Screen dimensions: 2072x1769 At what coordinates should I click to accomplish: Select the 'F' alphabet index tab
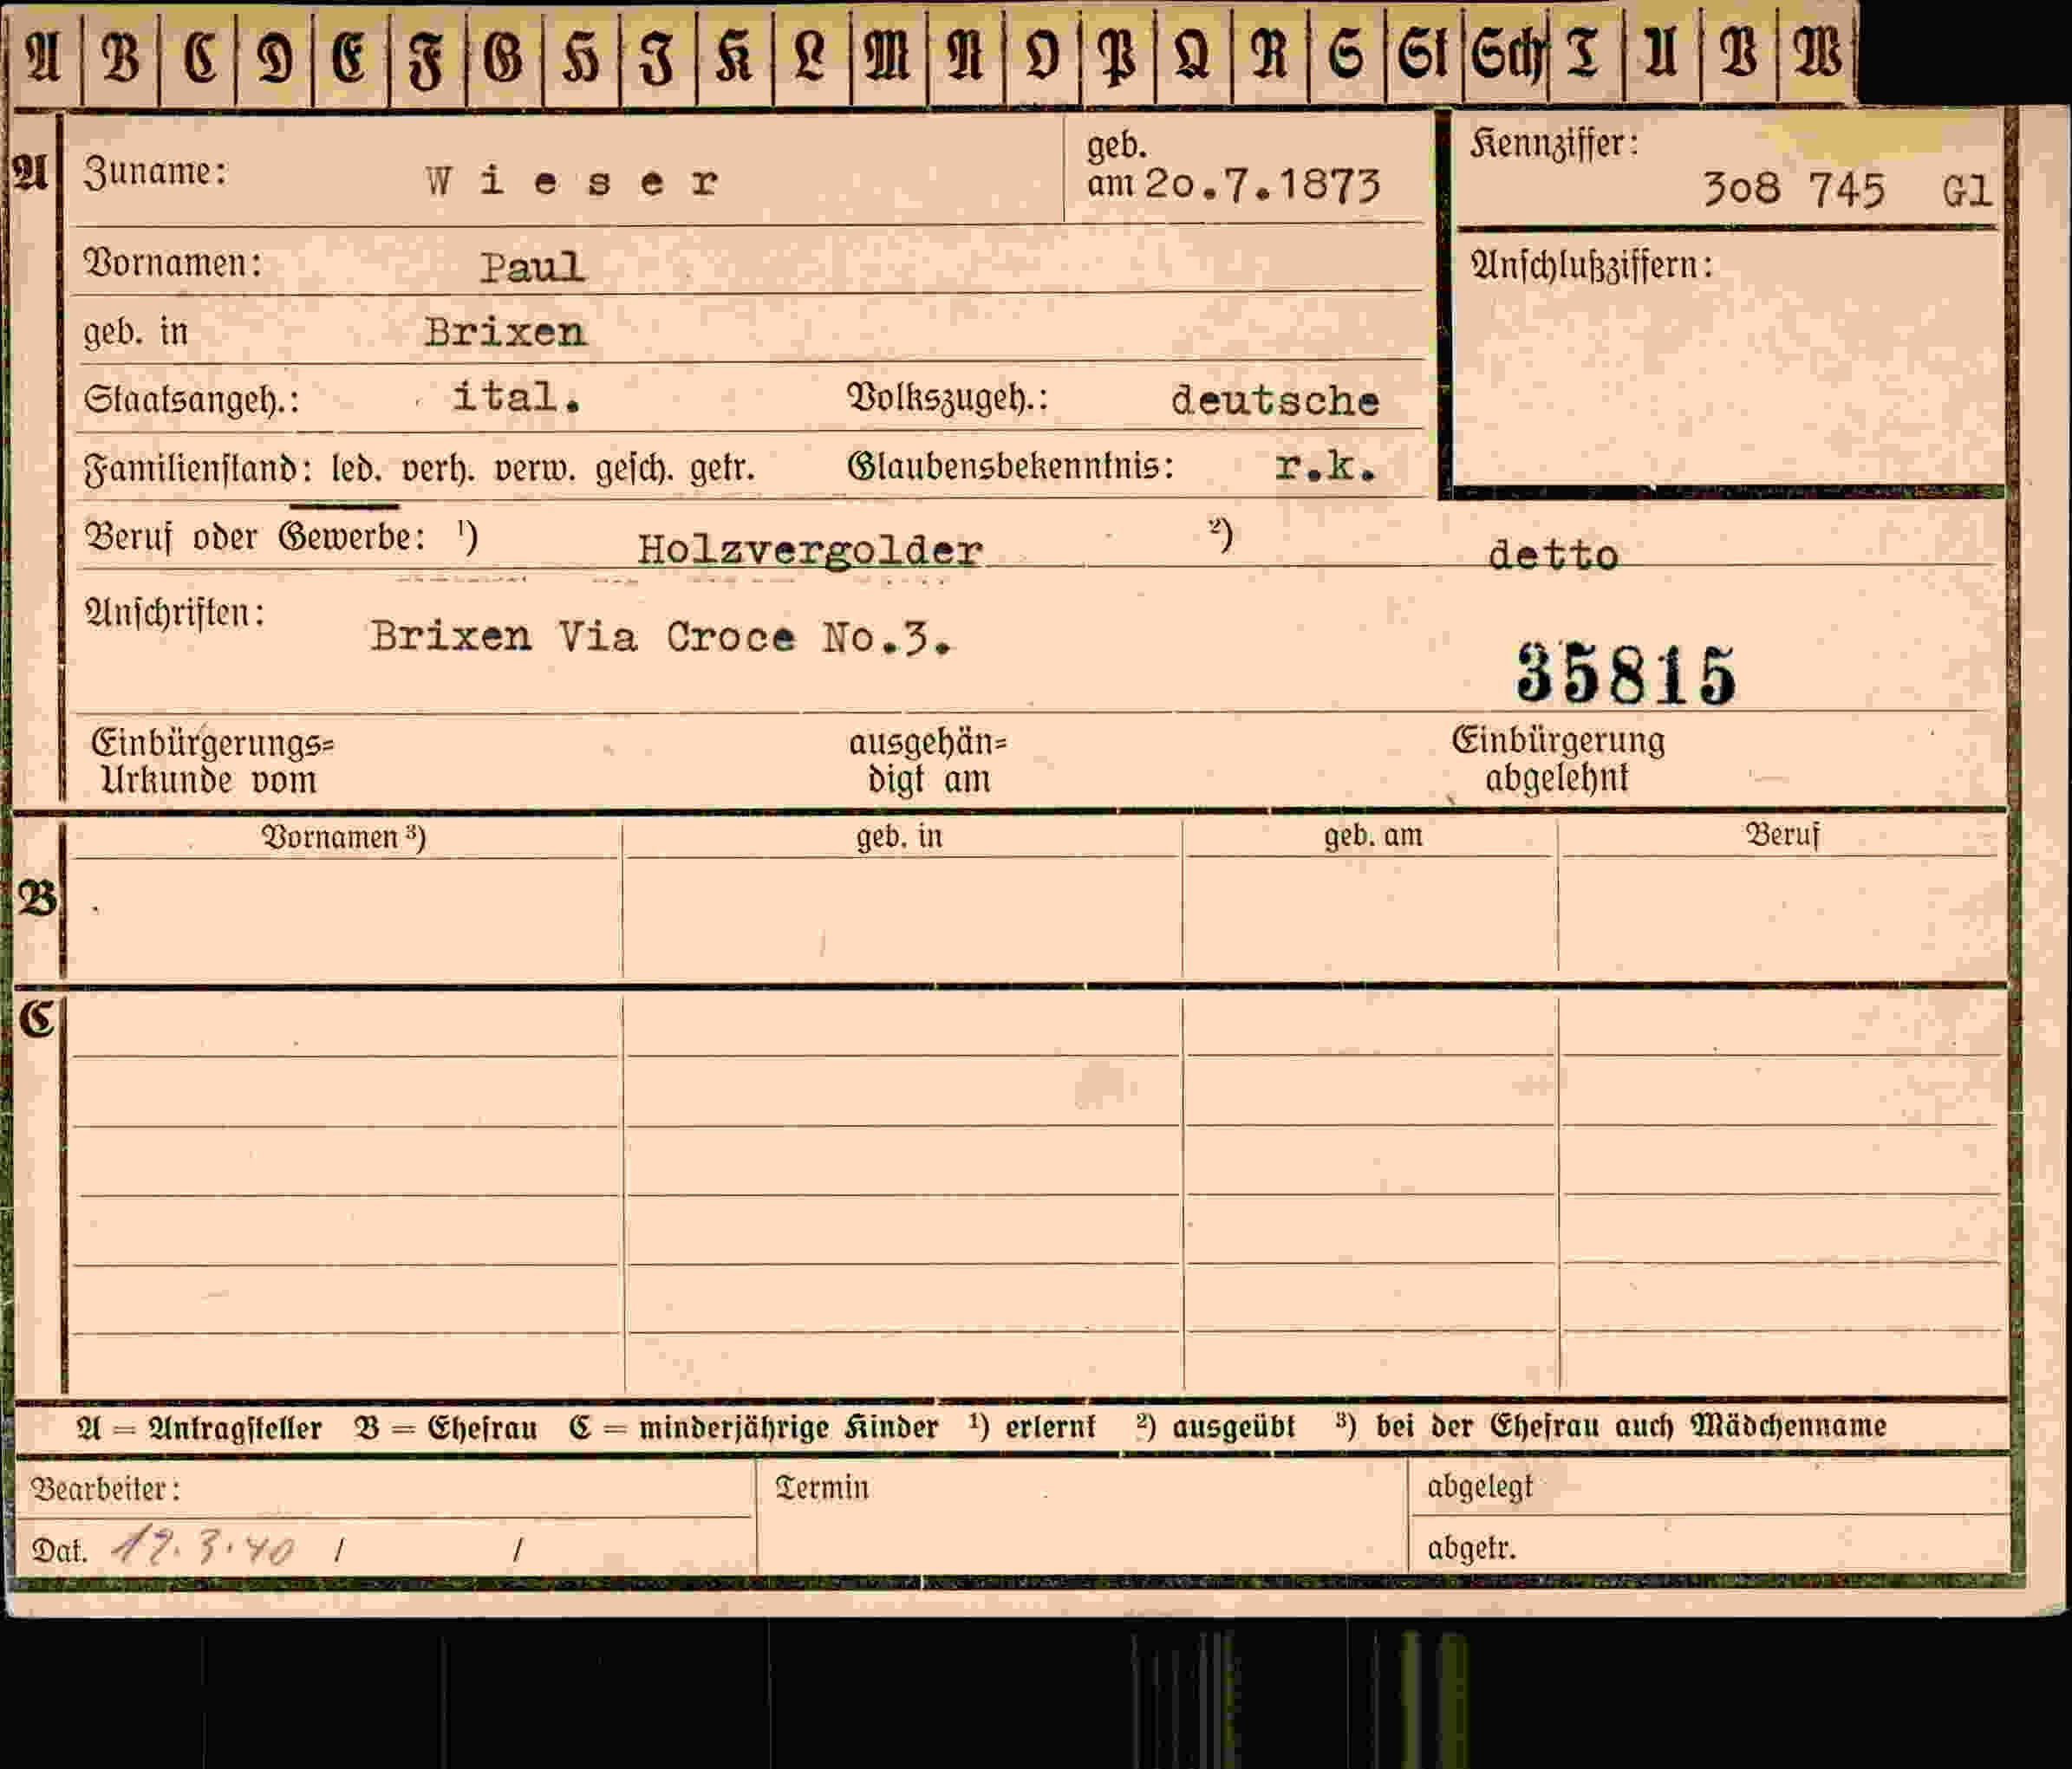click(428, 55)
